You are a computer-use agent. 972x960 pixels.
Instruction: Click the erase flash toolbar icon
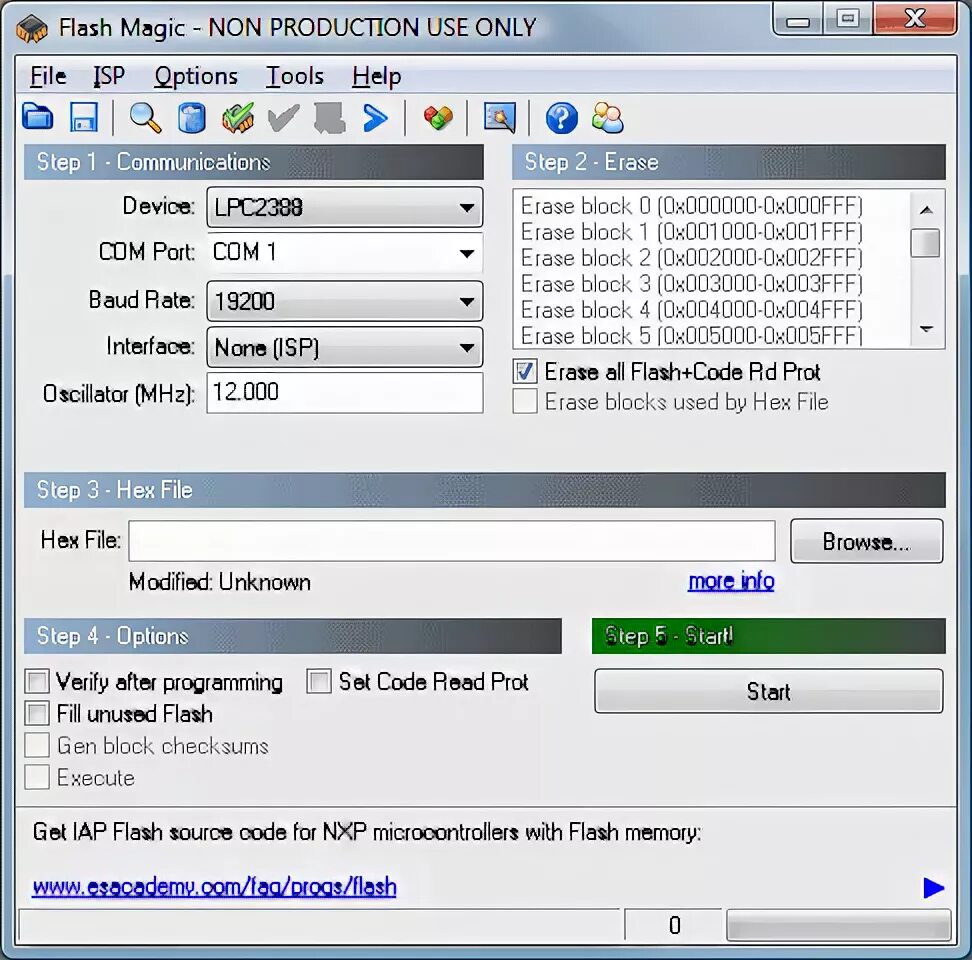click(x=192, y=118)
